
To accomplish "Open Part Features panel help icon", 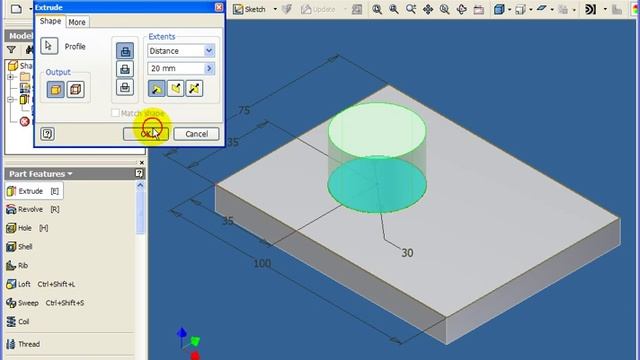I will coord(139,173).
